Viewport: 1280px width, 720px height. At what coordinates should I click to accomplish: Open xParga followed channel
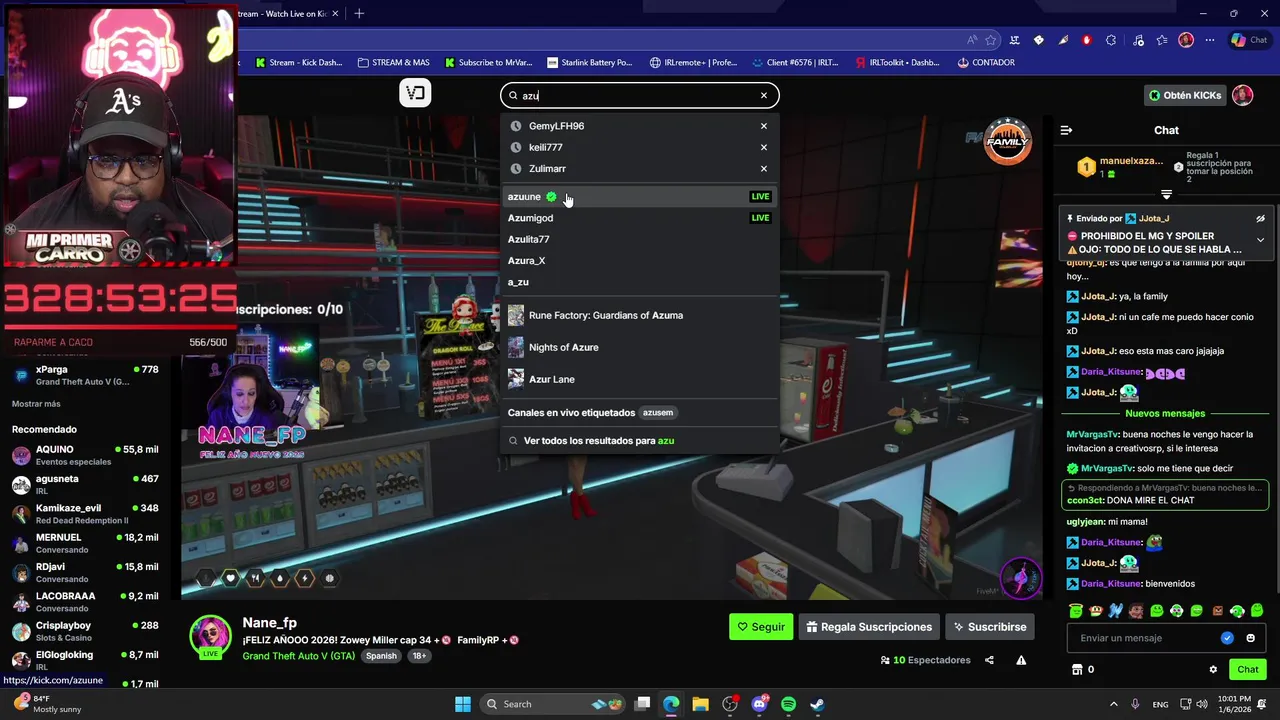pos(85,375)
